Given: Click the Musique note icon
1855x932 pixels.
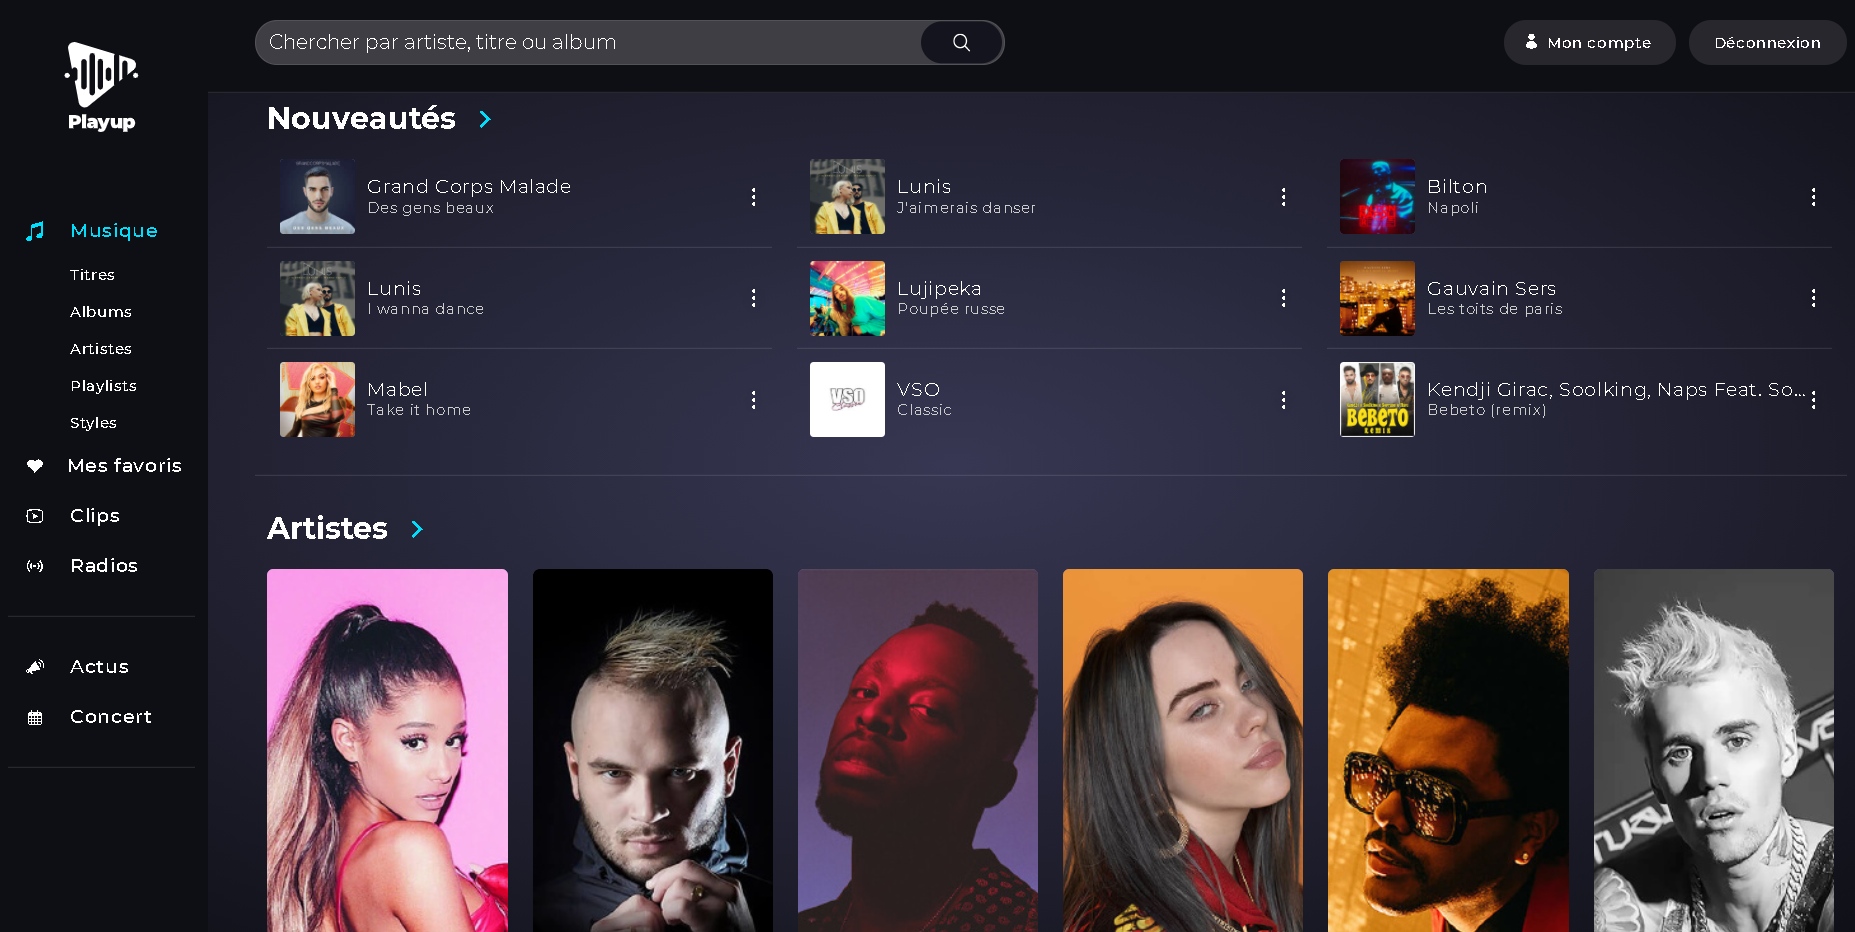Looking at the screenshot, I should [35, 231].
